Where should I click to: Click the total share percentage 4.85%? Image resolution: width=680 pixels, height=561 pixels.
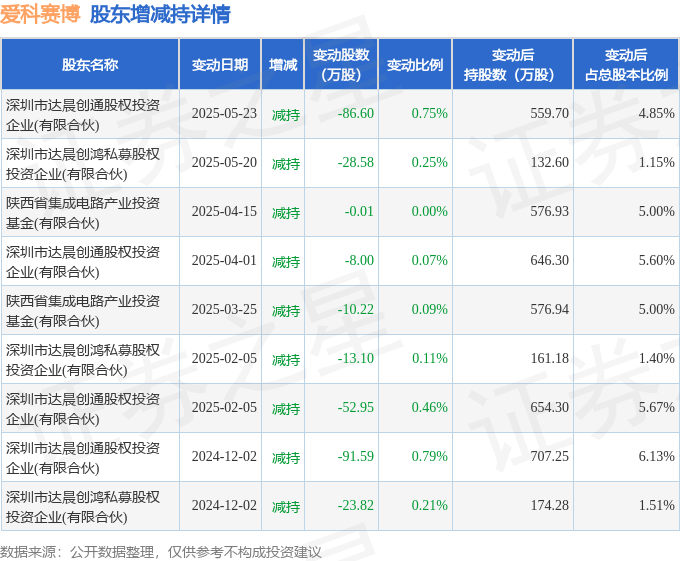(x=657, y=114)
